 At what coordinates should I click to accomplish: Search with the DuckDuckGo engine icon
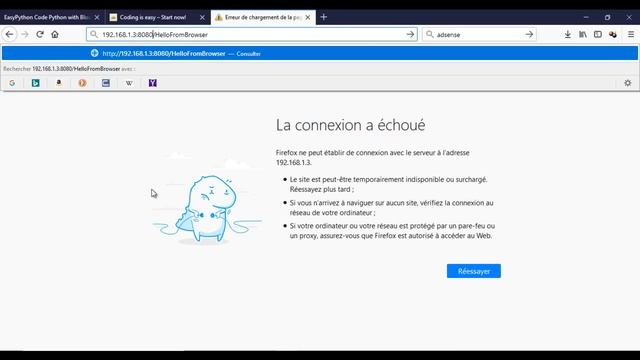click(x=82, y=83)
